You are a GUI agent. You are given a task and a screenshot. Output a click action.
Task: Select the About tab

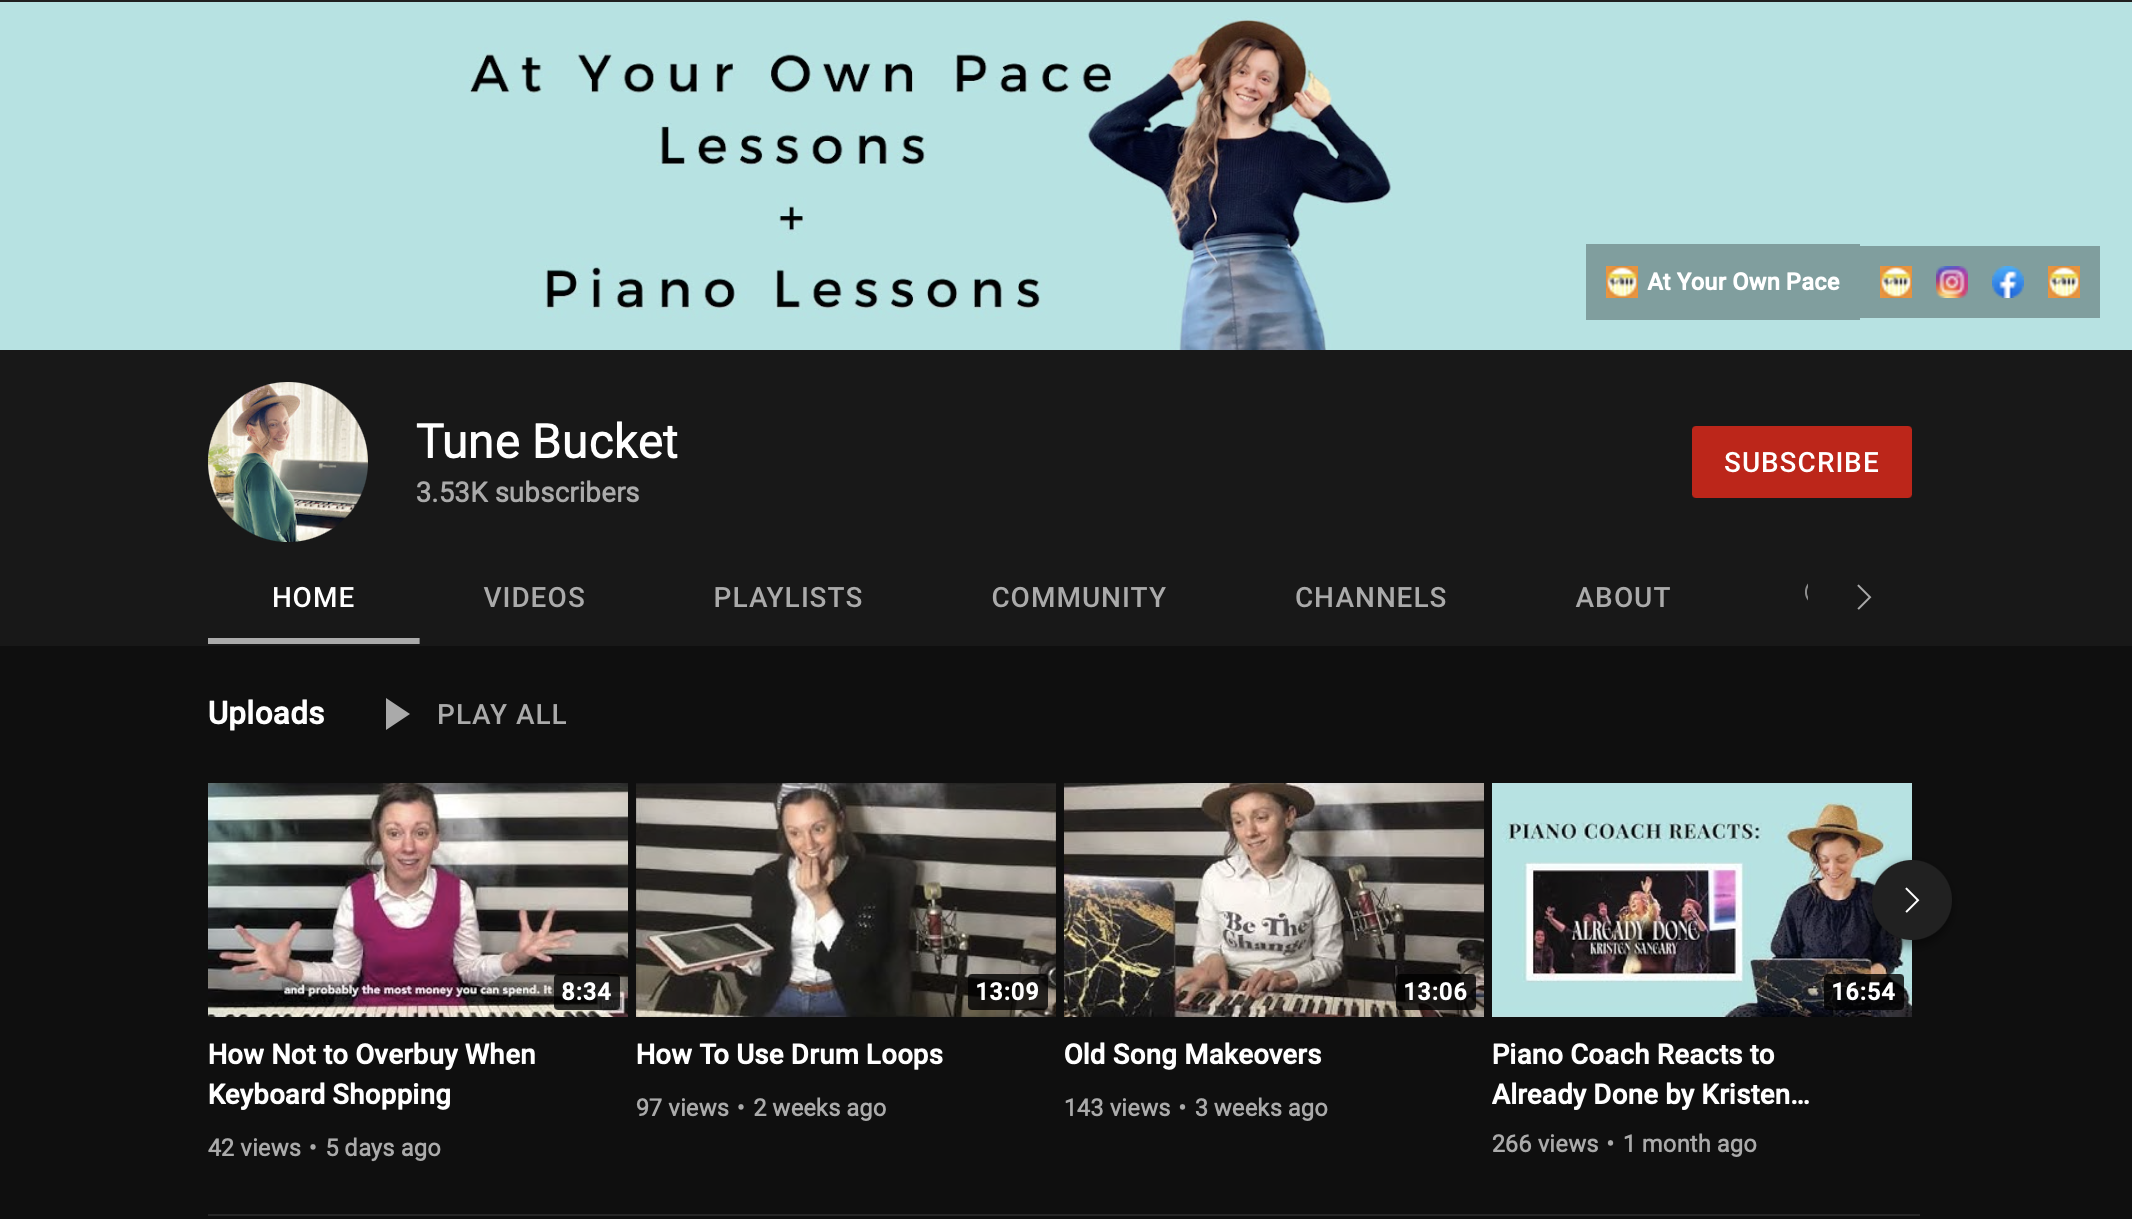pos(1622,597)
